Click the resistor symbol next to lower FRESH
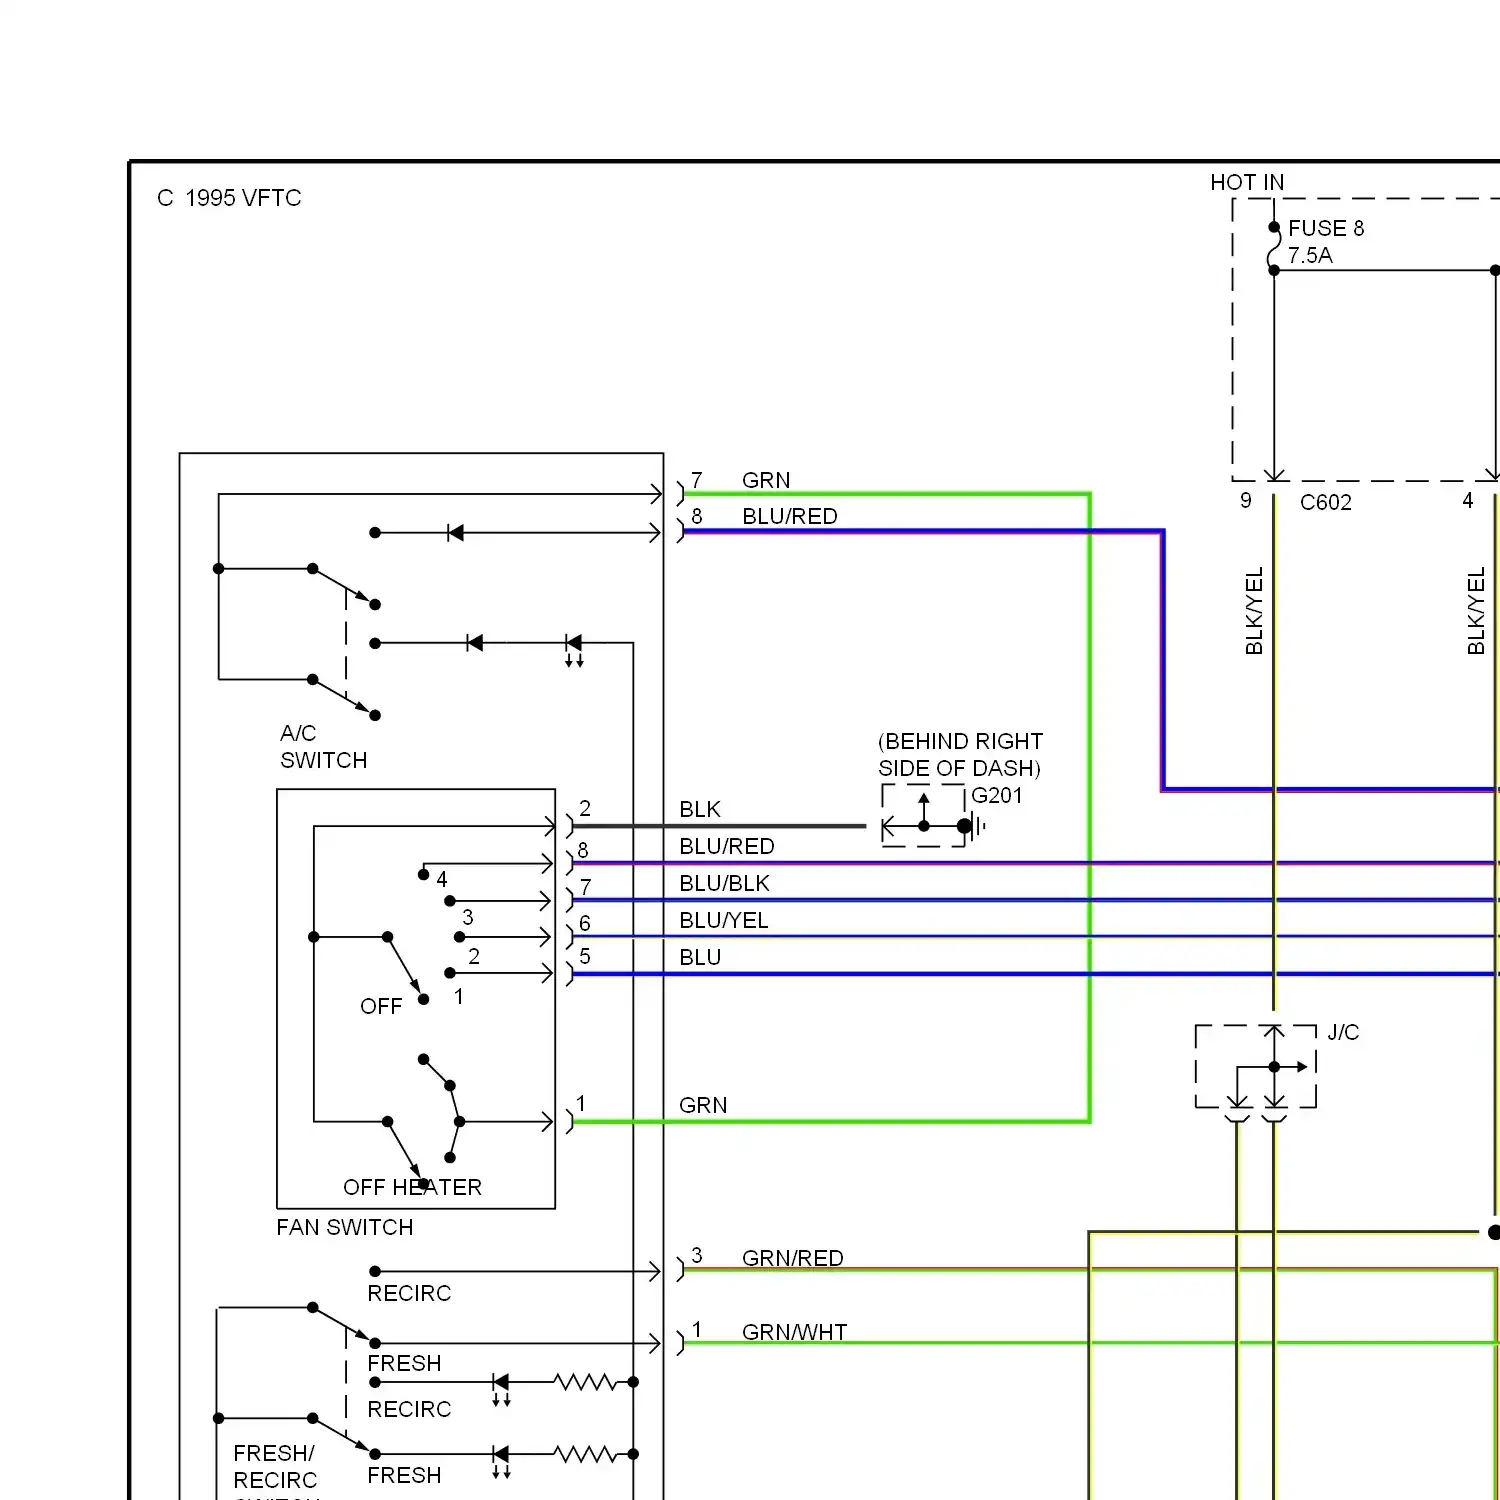Viewport: 1500px width, 1500px height. 586,1454
